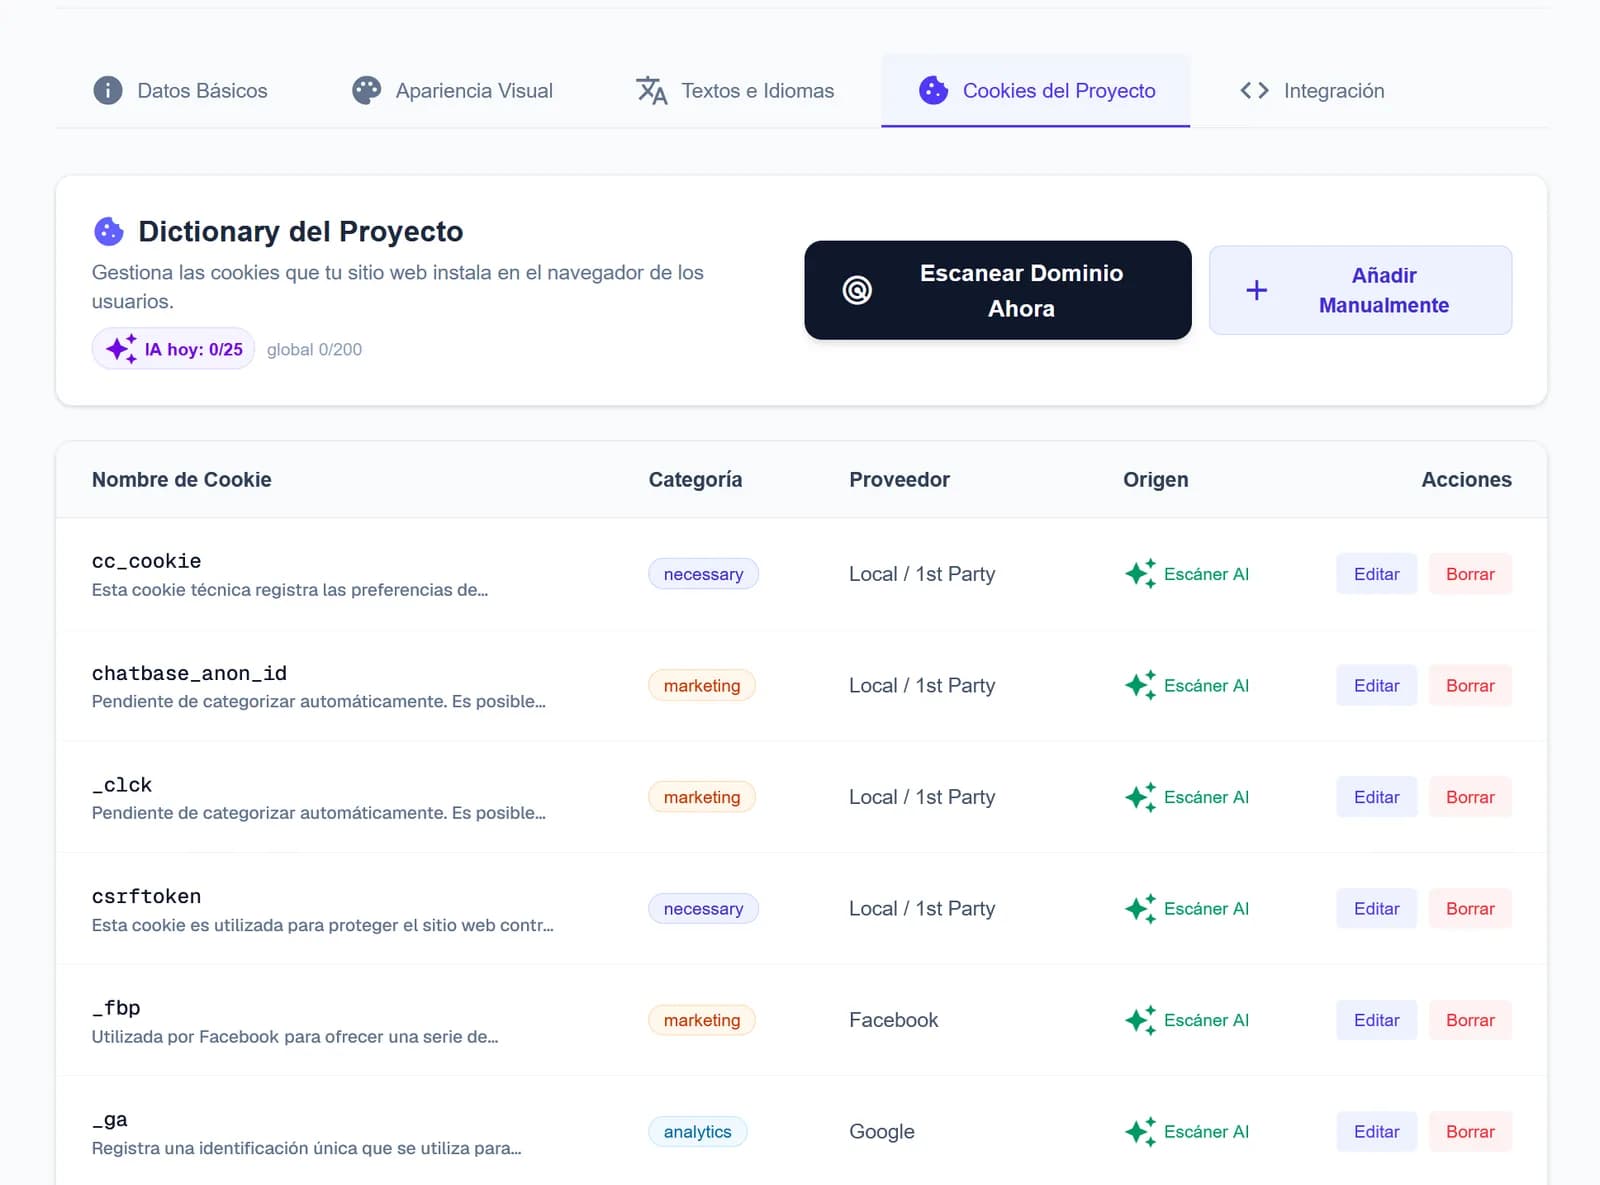Click the code brackets icon of Integración
The width and height of the screenshot is (1600, 1185).
coord(1254,91)
